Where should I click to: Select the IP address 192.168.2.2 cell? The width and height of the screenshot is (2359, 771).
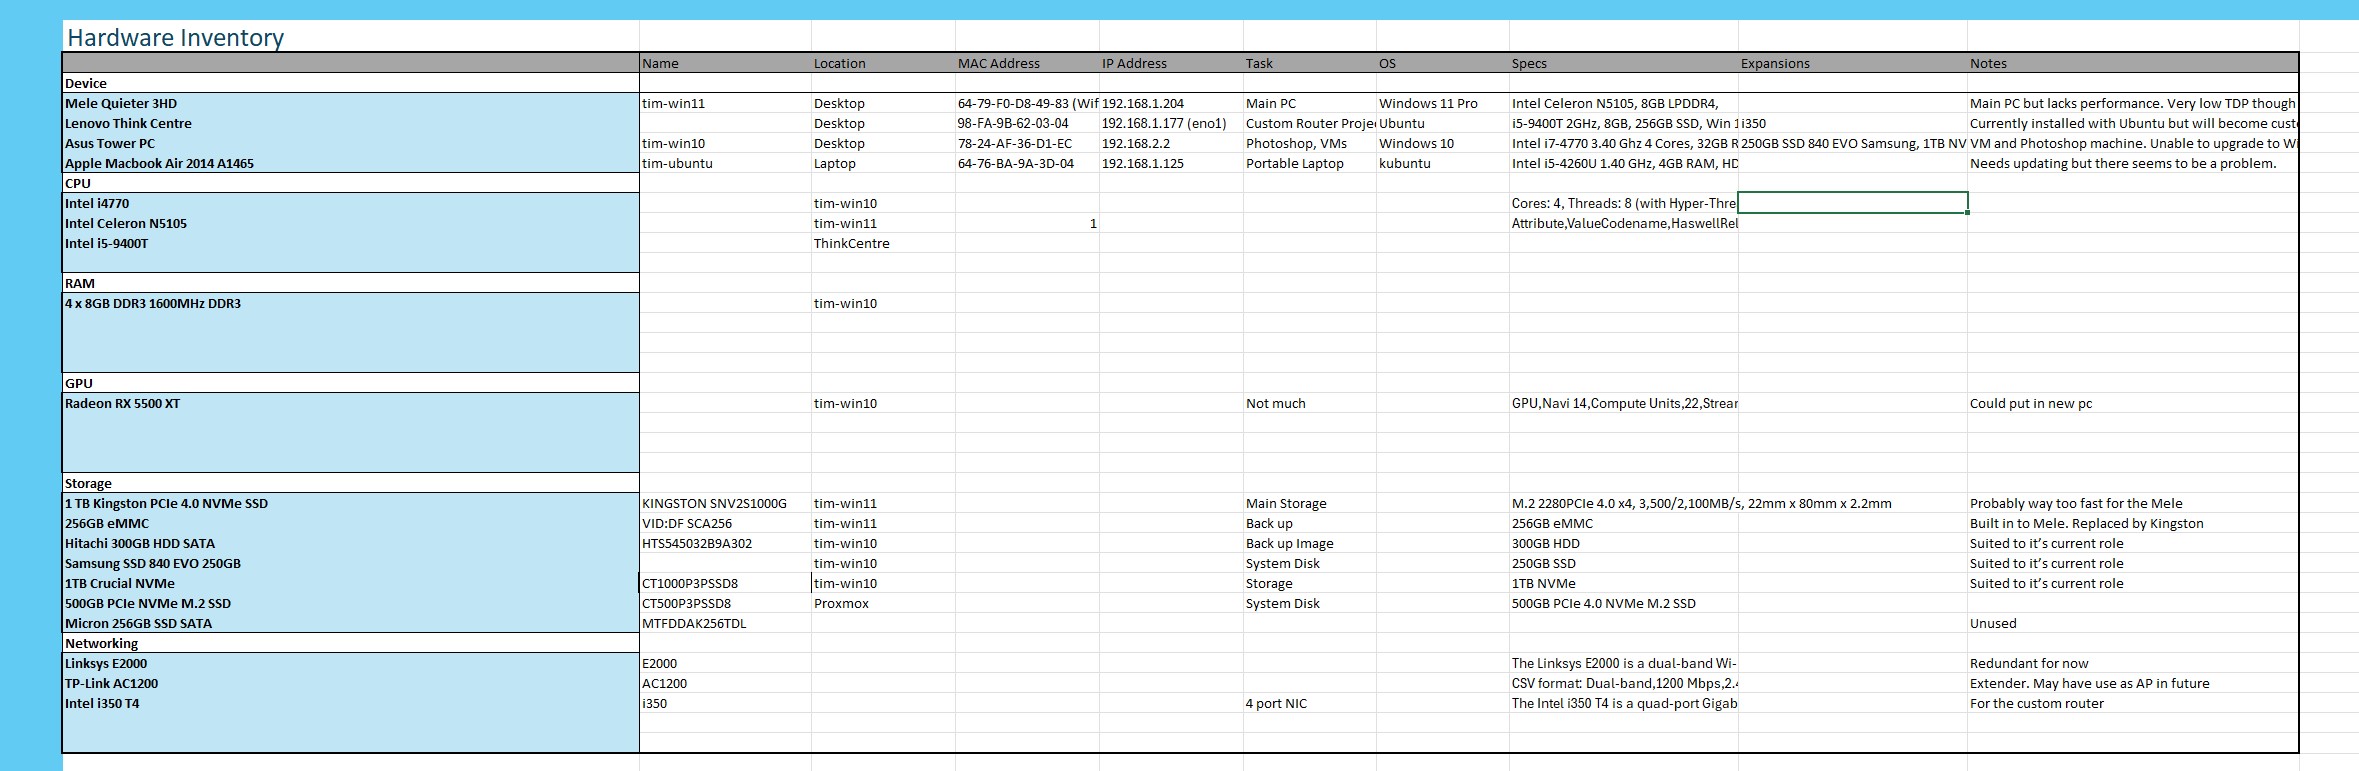point(1136,143)
